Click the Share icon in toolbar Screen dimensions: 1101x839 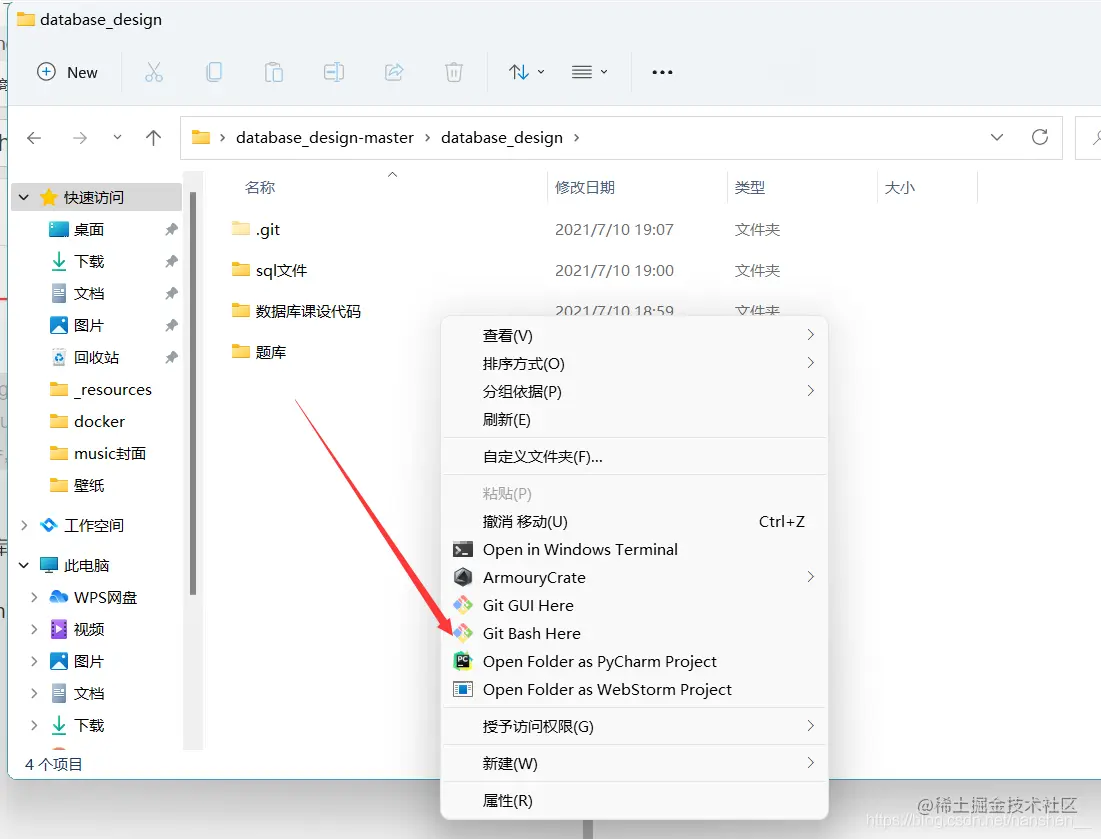(394, 72)
